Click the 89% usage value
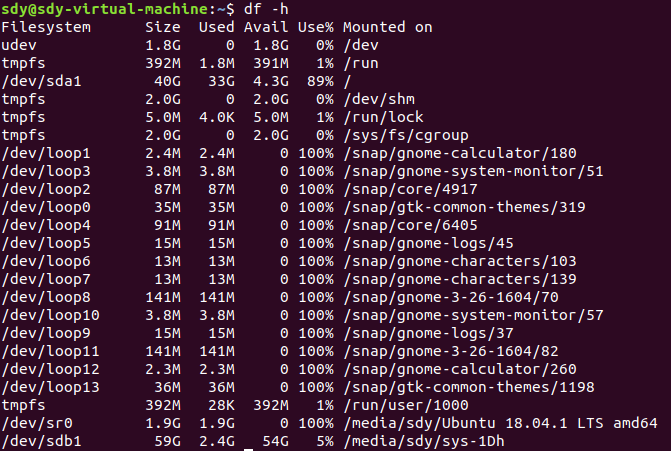Image resolution: width=671 pixels, height=451 pixels. click(319, 81)
